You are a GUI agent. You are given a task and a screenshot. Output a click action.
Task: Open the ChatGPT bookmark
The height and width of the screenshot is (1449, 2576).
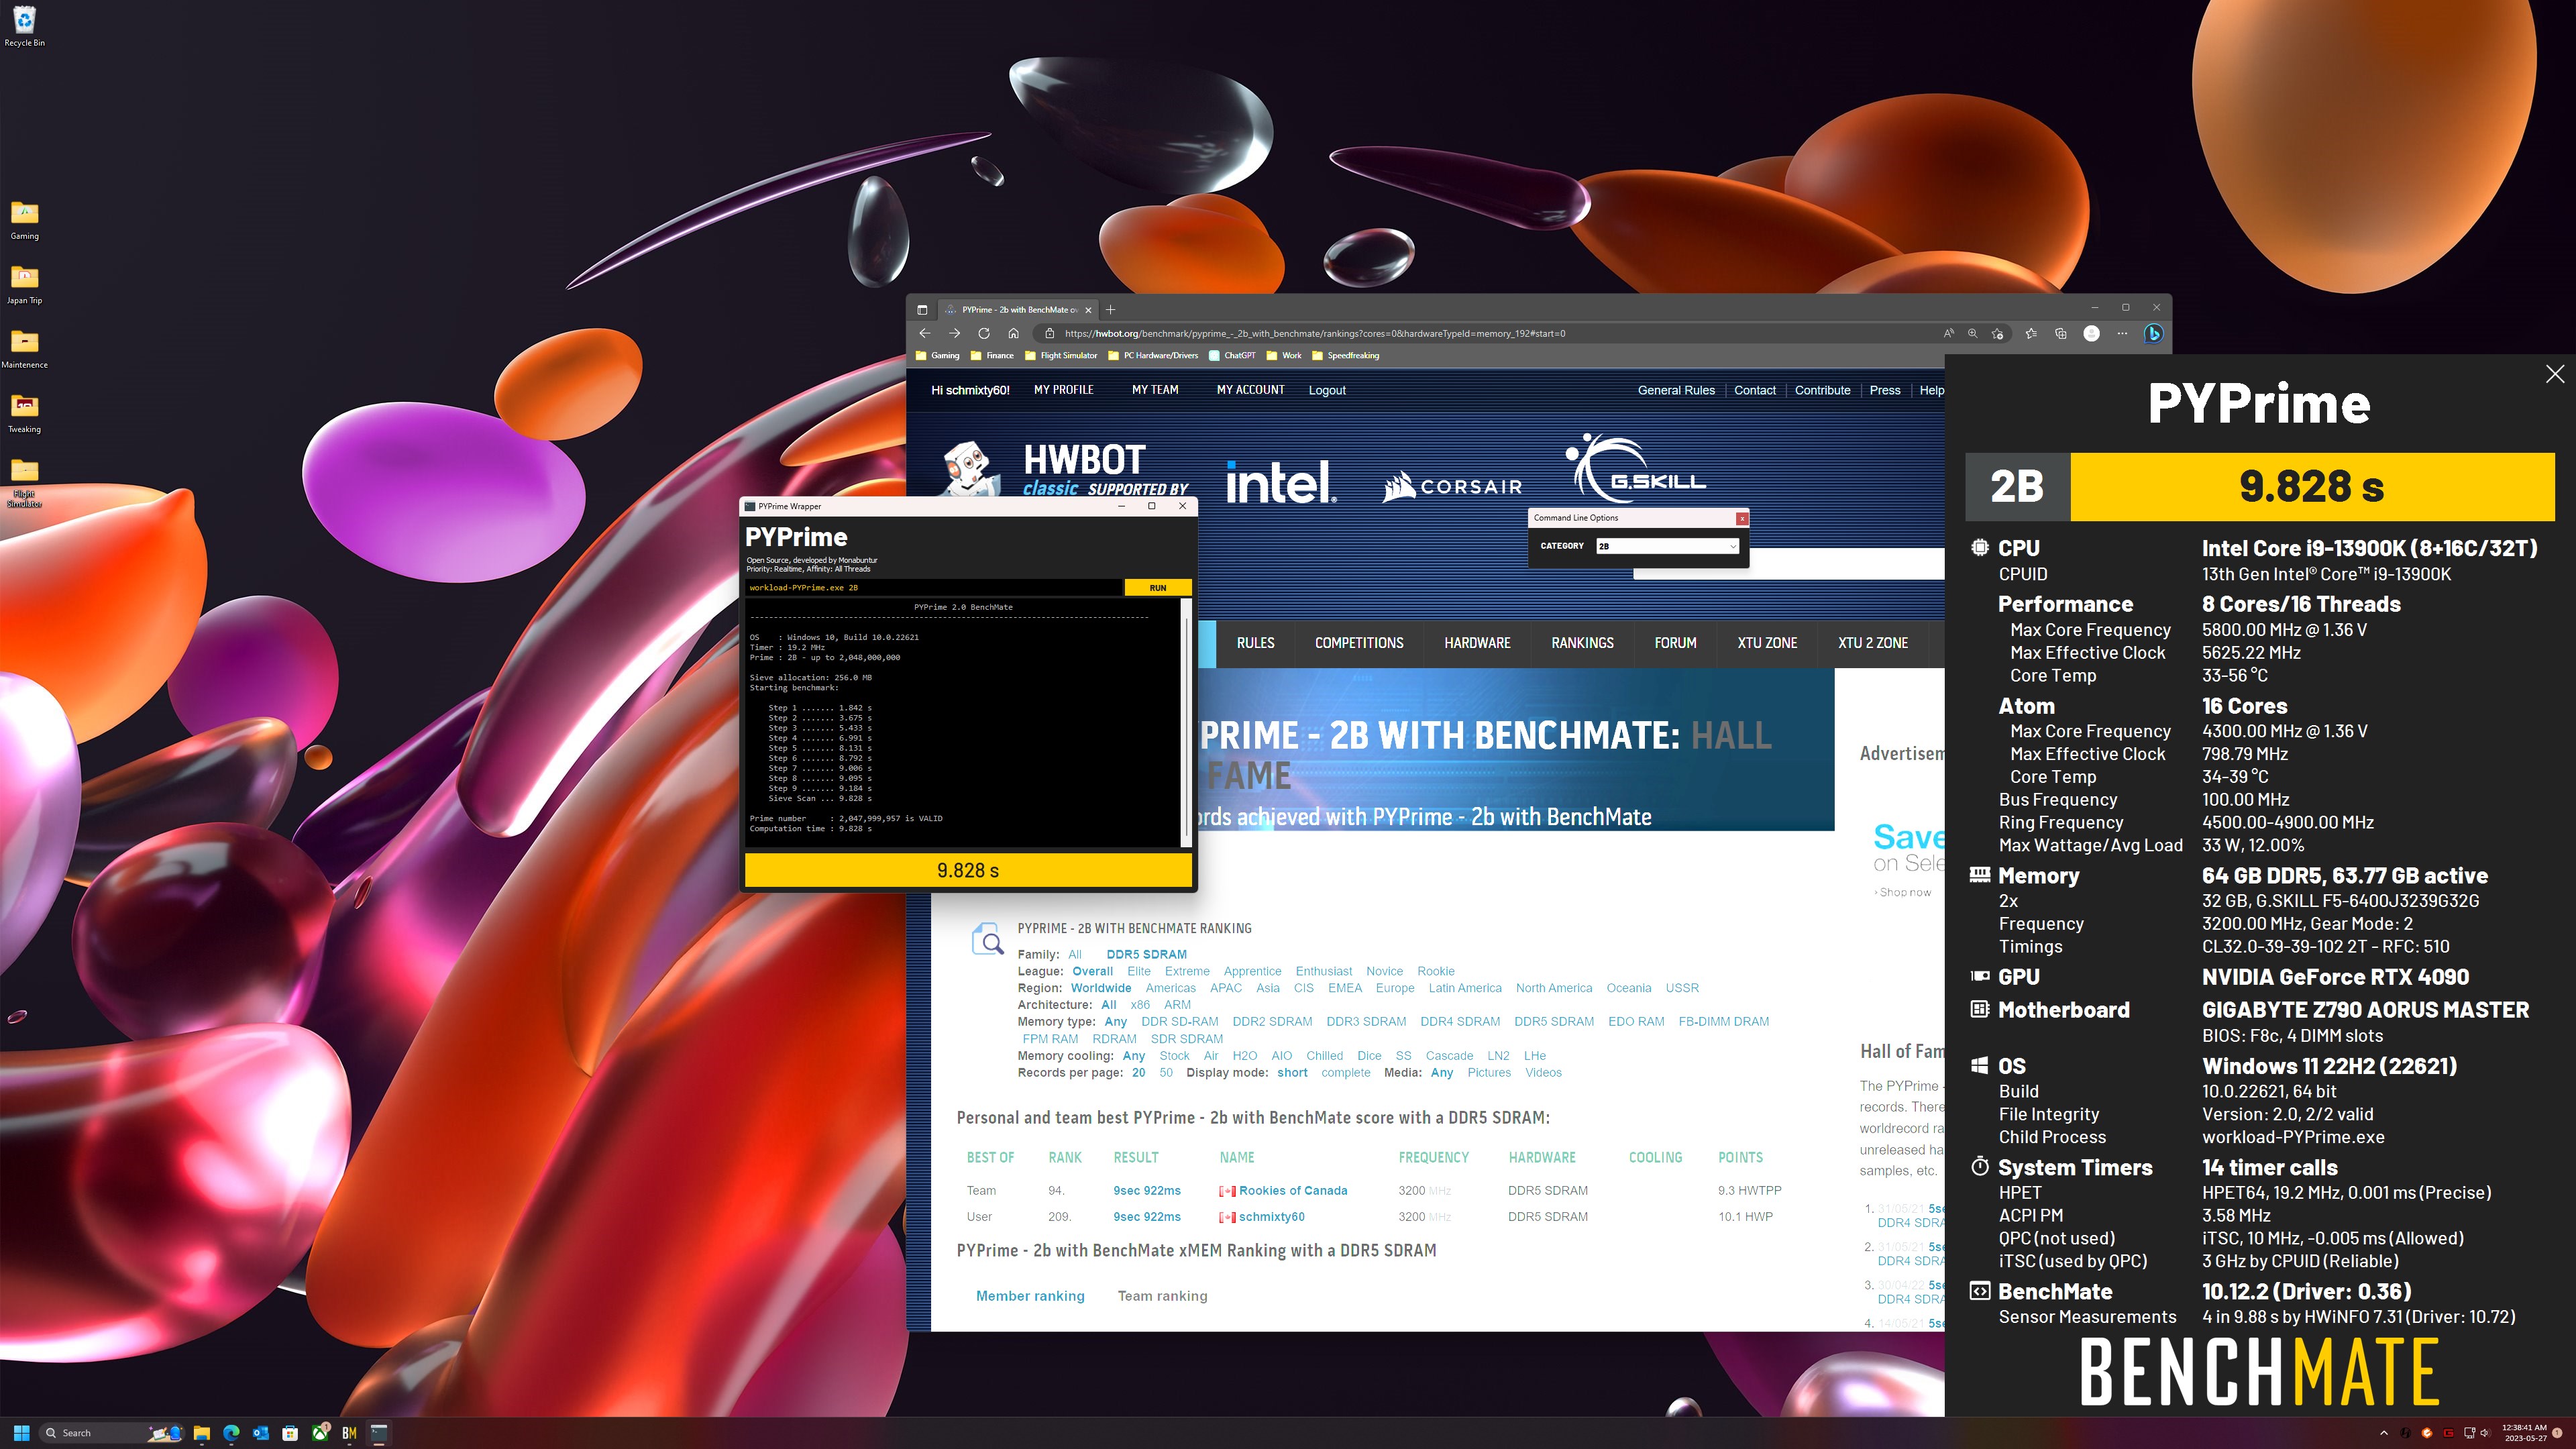tap(1231, 355)
